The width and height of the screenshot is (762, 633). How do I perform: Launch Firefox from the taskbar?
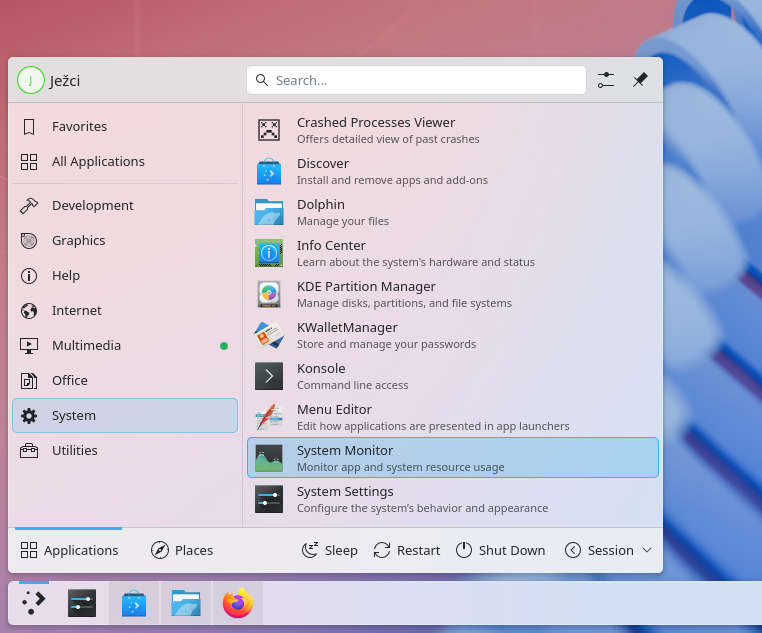(238, 603)
